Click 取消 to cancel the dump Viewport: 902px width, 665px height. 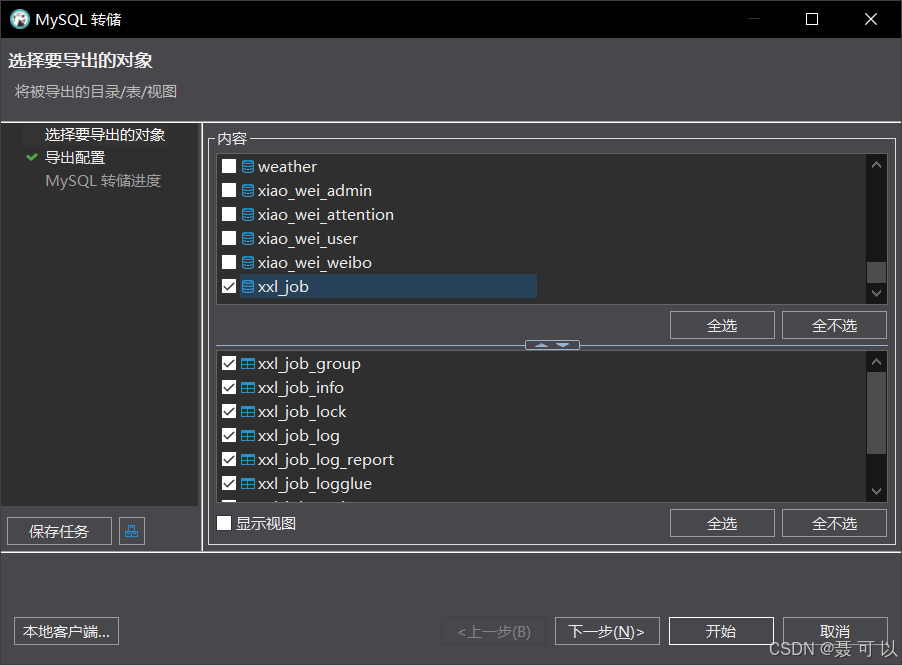[x=835, y=631]
